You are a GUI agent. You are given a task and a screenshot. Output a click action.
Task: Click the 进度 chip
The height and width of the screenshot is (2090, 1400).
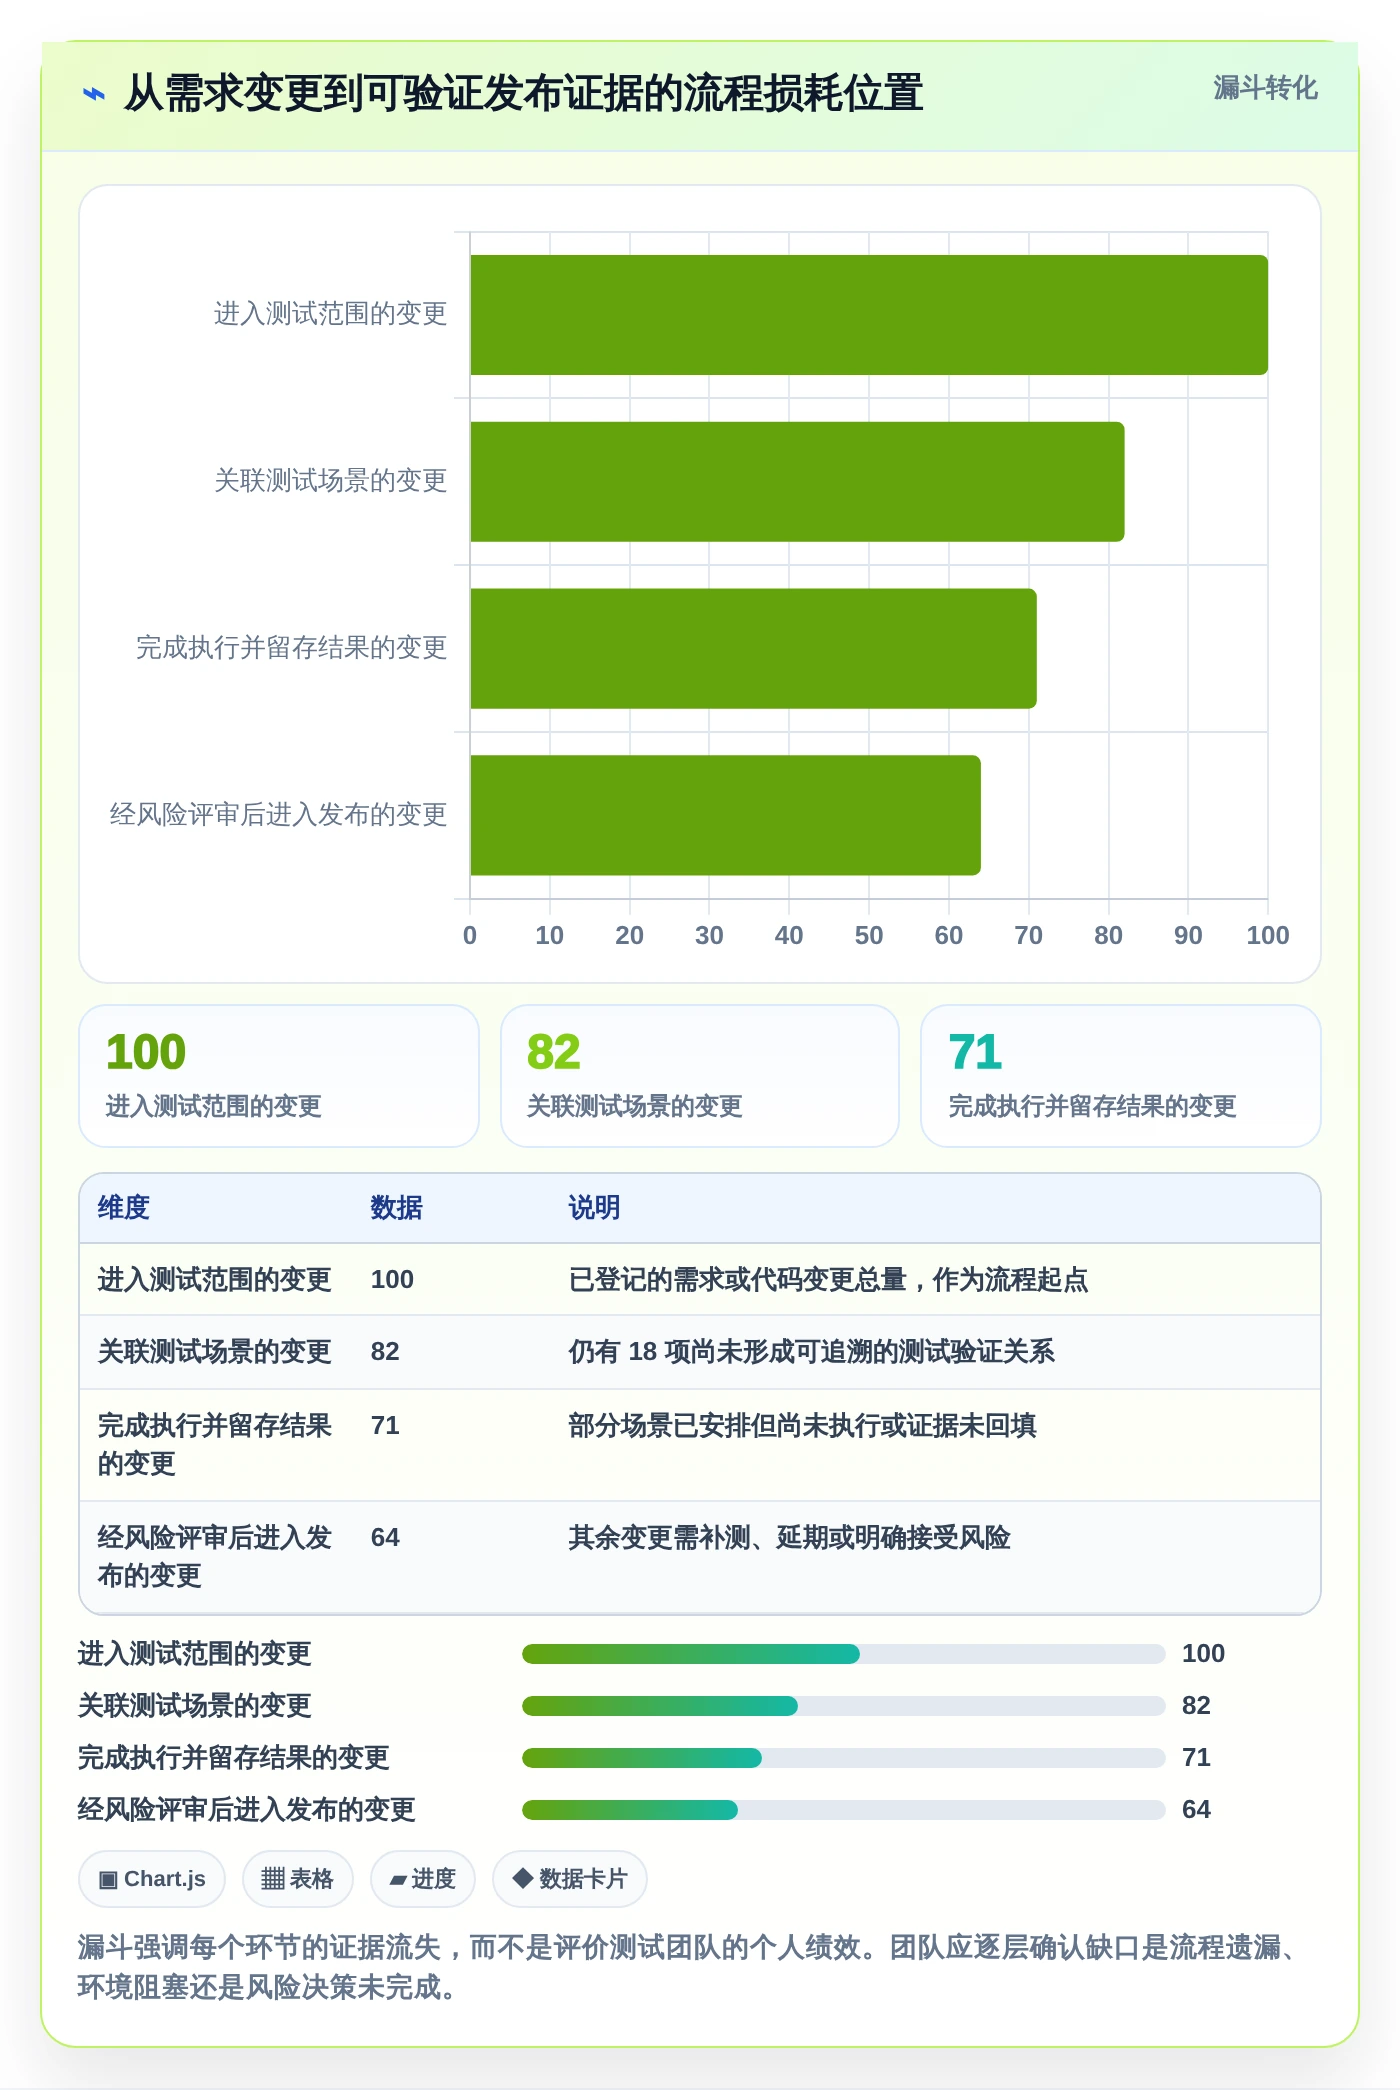[423, 1879]
